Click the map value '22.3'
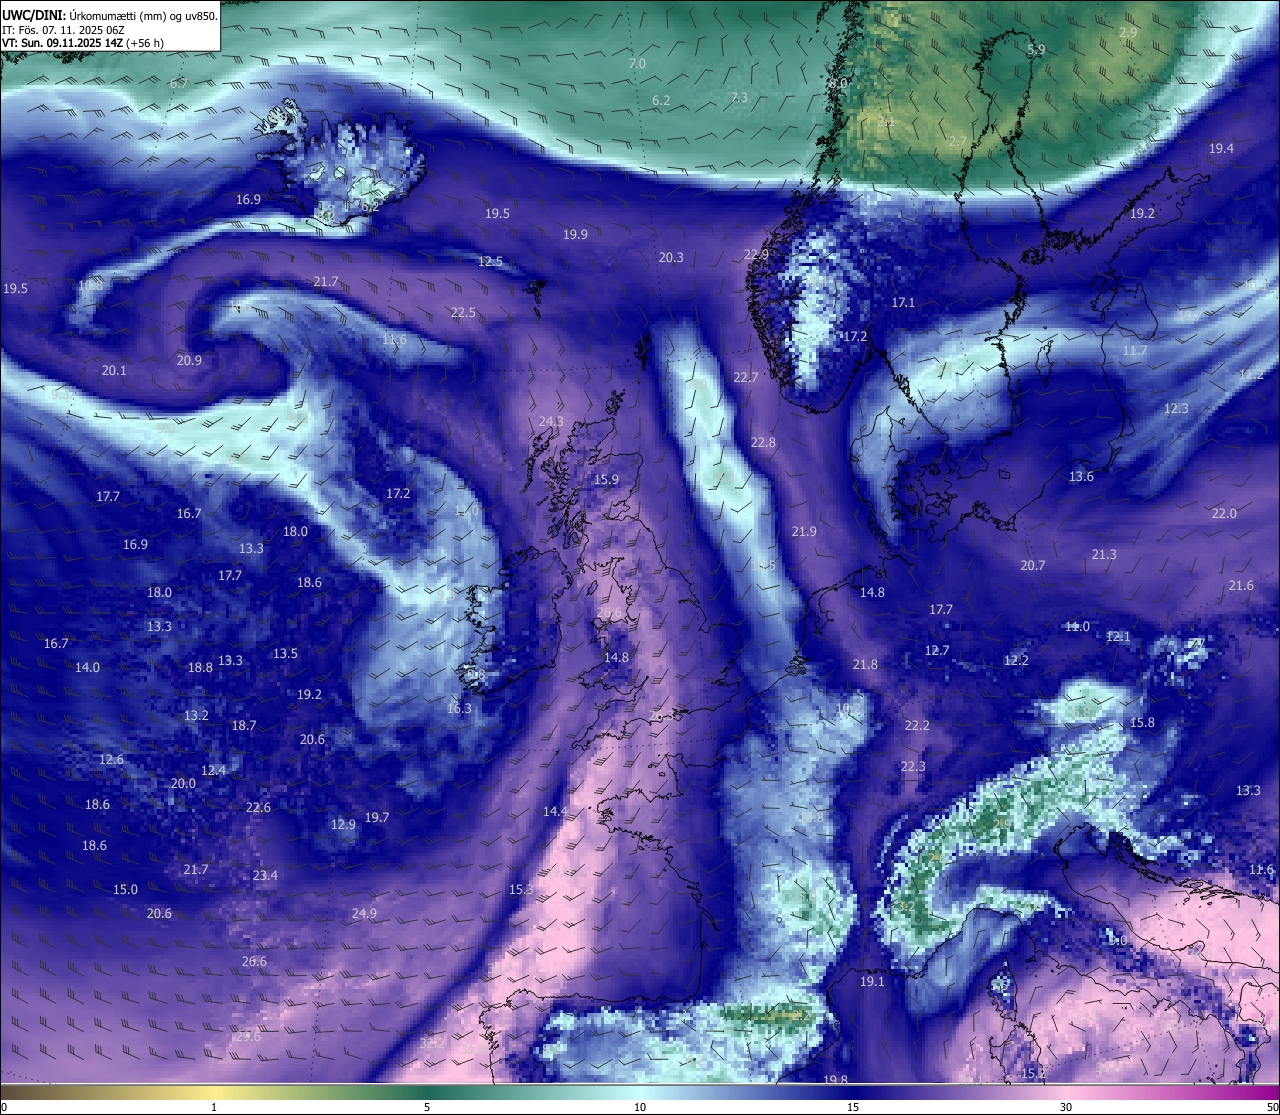This screenshot has width=1280, height=1115. pyautogui.click(x=913, y=766)
